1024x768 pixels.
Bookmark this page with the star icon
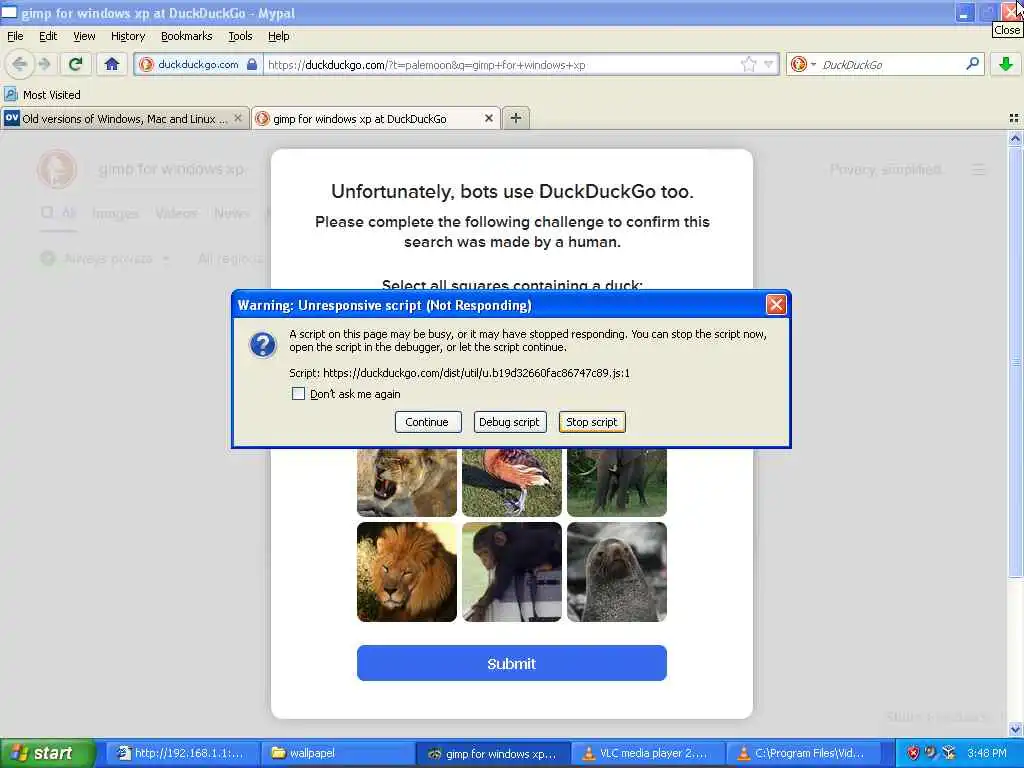(x=748, y=64)
